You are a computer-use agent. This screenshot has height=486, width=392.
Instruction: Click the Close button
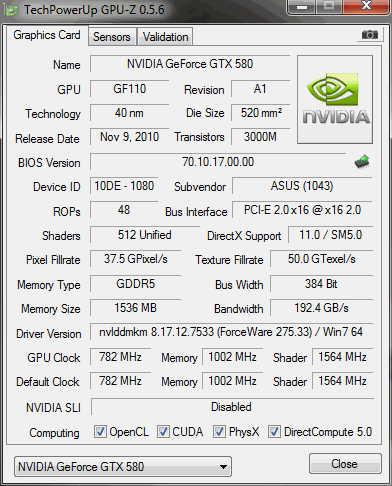click(x=345, y=463)
